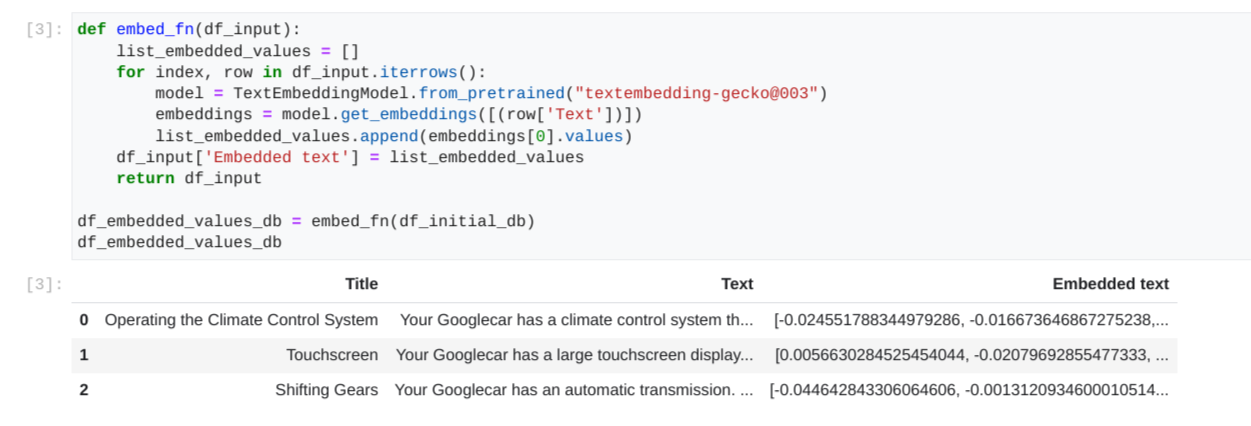Place cursor on 'list_embedded_values = []' line
The image size is (1251, 426).
click(237, 51)
